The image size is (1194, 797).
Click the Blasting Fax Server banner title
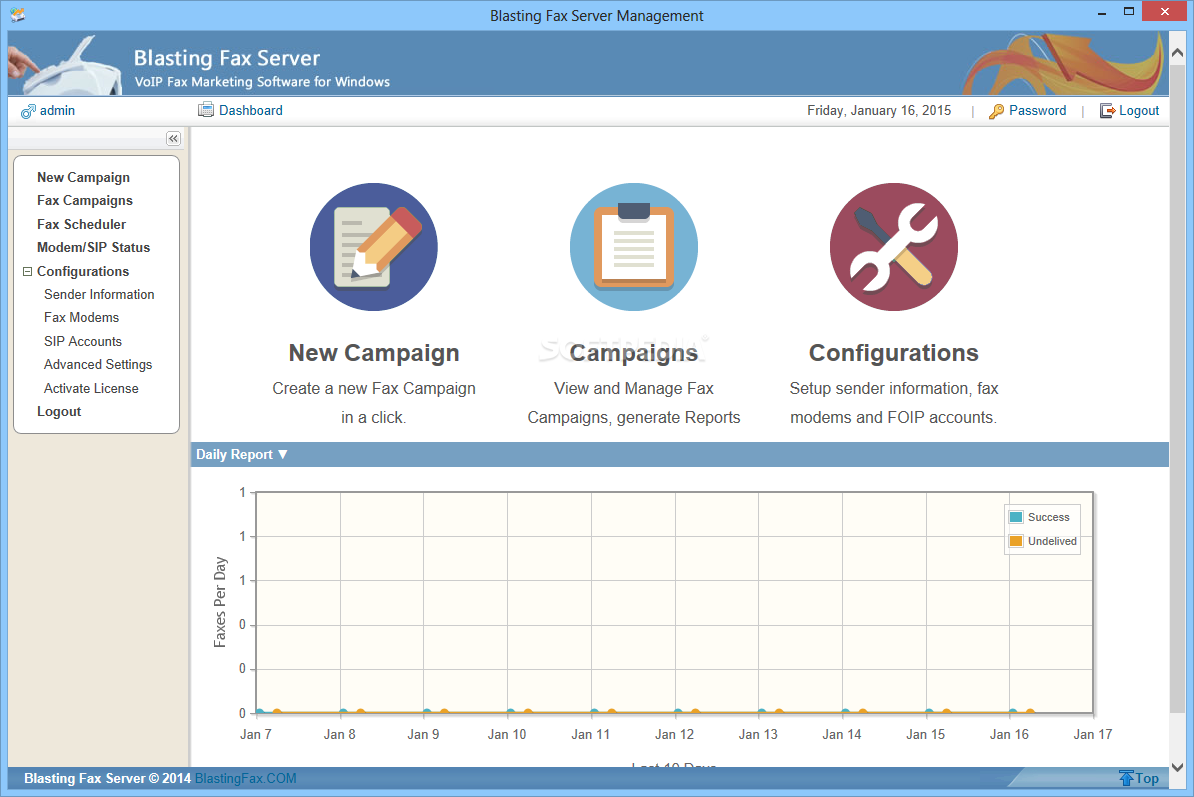(x=227, y=59)
